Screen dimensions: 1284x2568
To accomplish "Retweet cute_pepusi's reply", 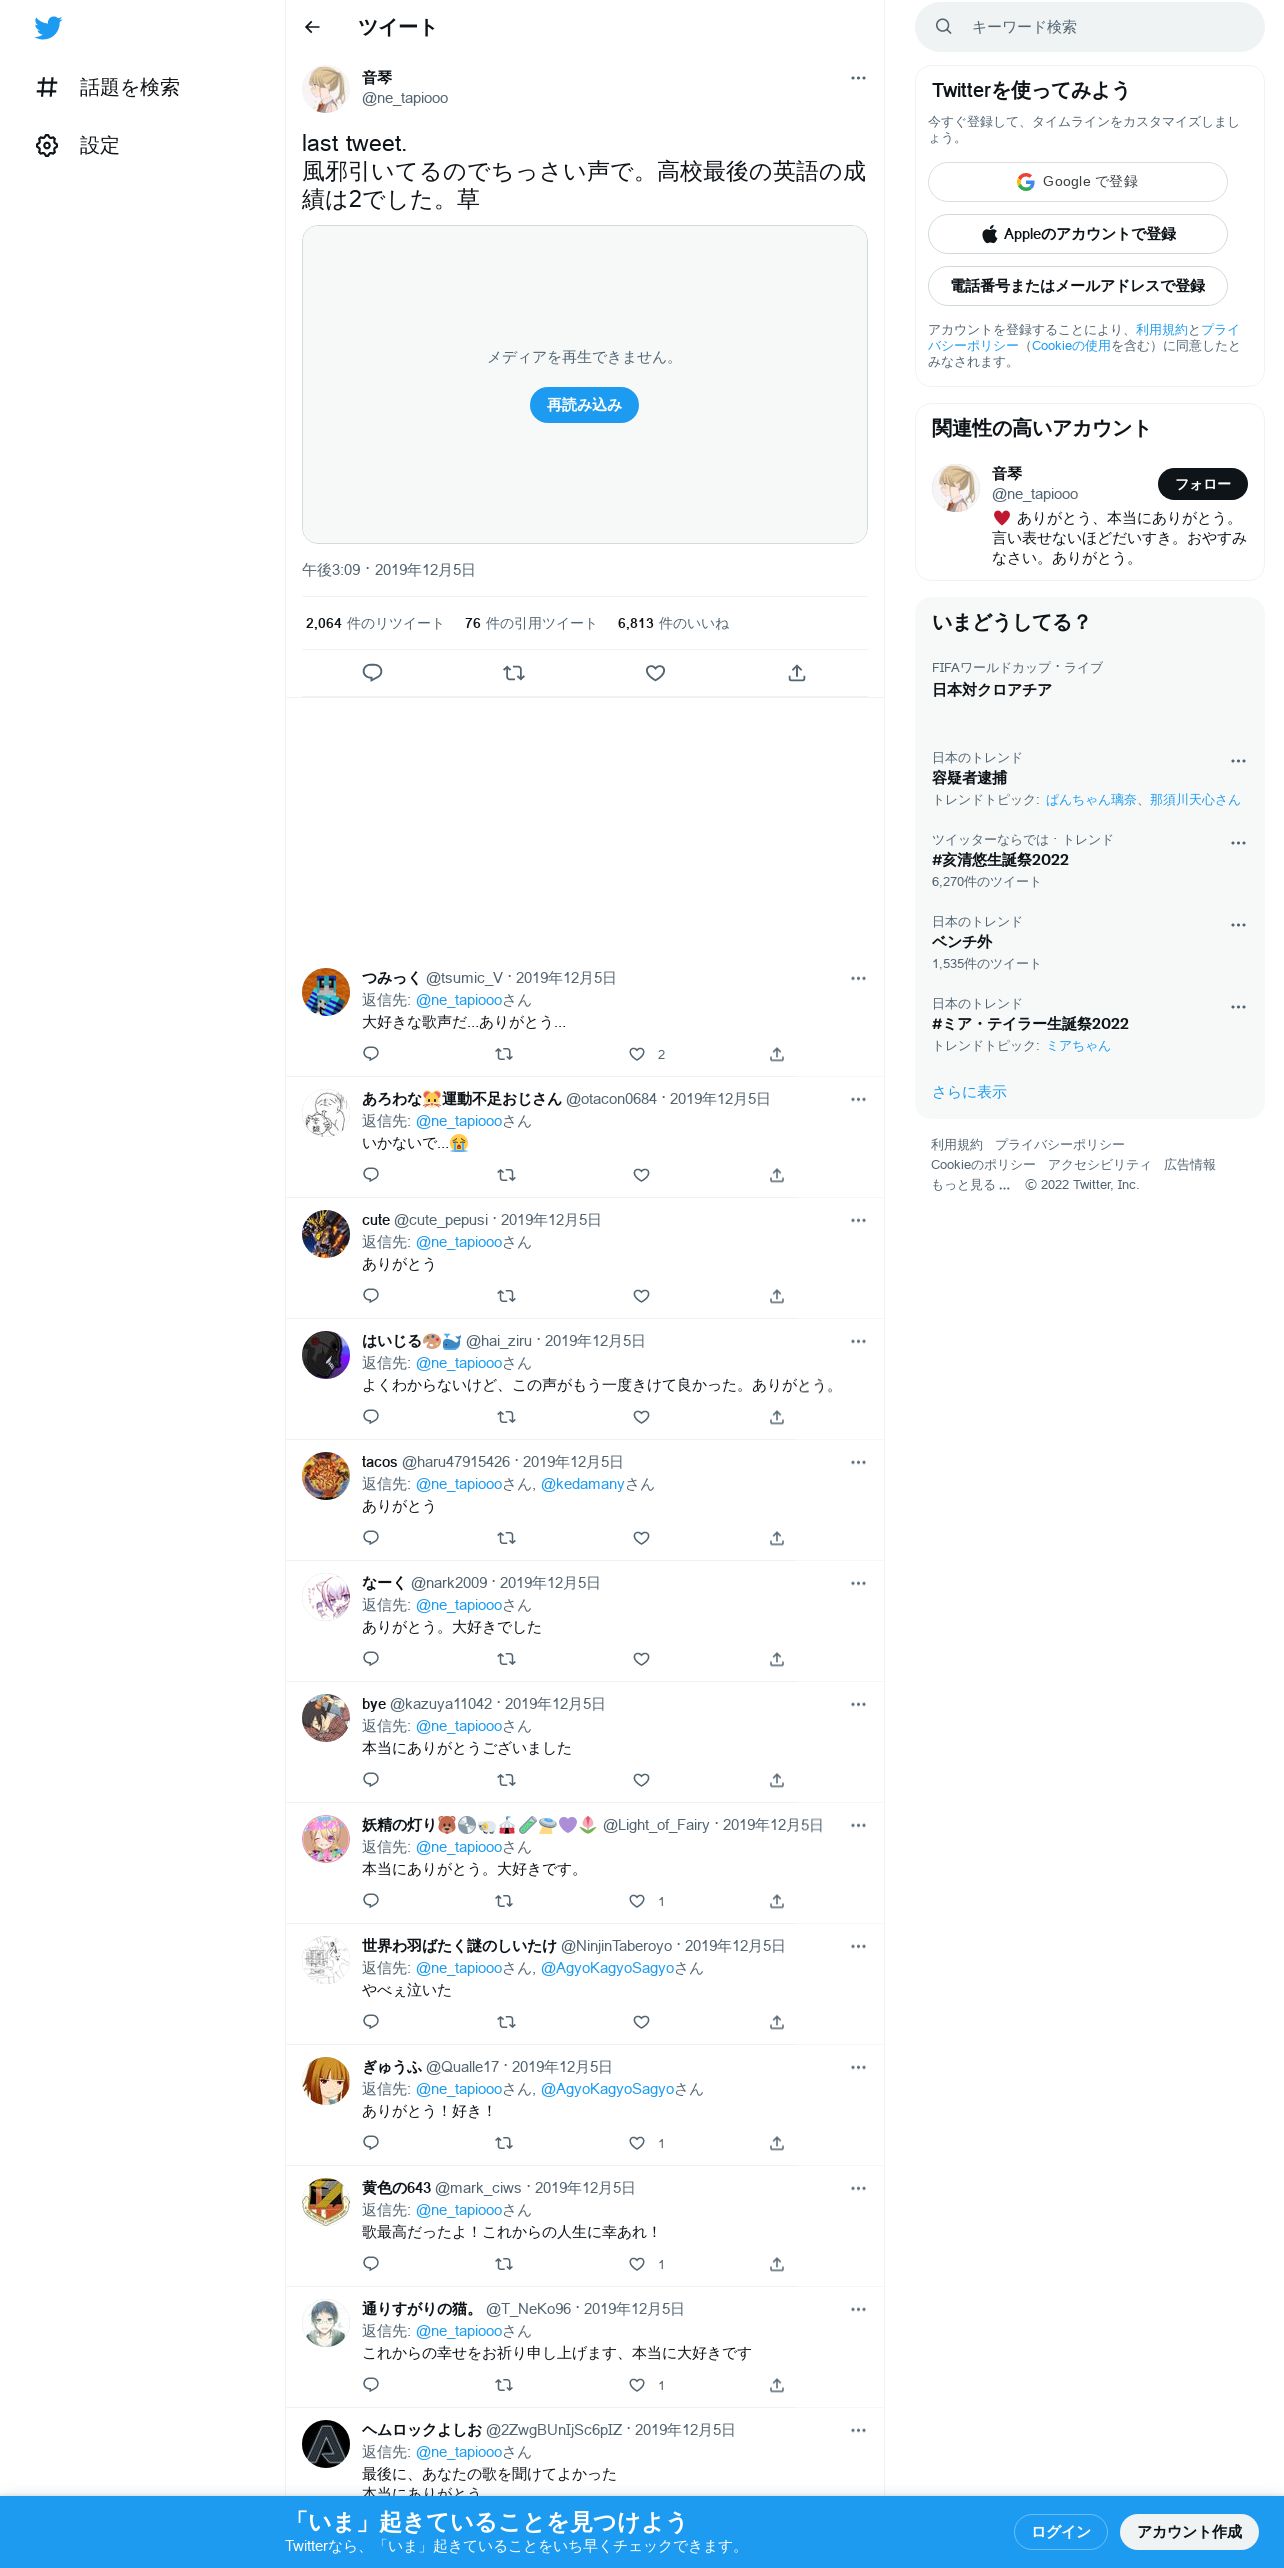I will point(506,1296).
